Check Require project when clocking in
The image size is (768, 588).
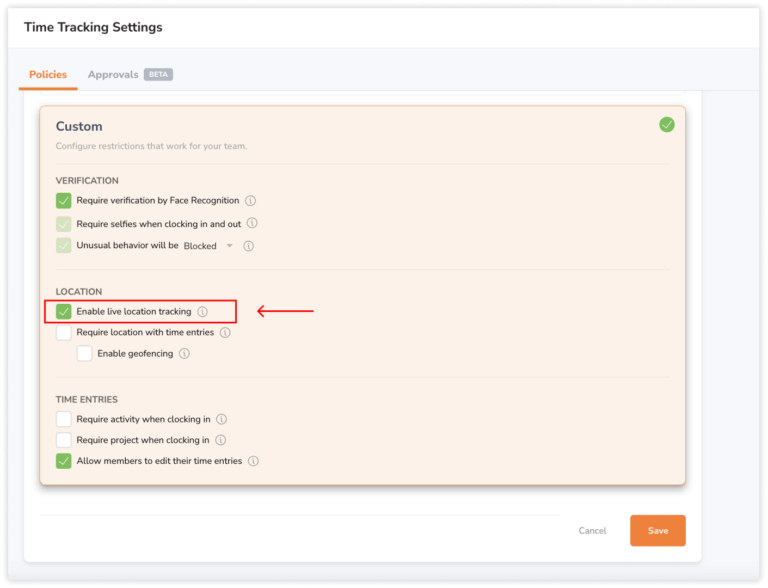pyautogui.click(x=64, y=440)
